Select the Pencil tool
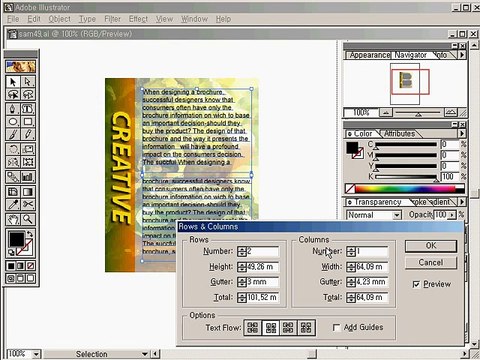Viewport: 480px width, 360px height. [28, 134]
